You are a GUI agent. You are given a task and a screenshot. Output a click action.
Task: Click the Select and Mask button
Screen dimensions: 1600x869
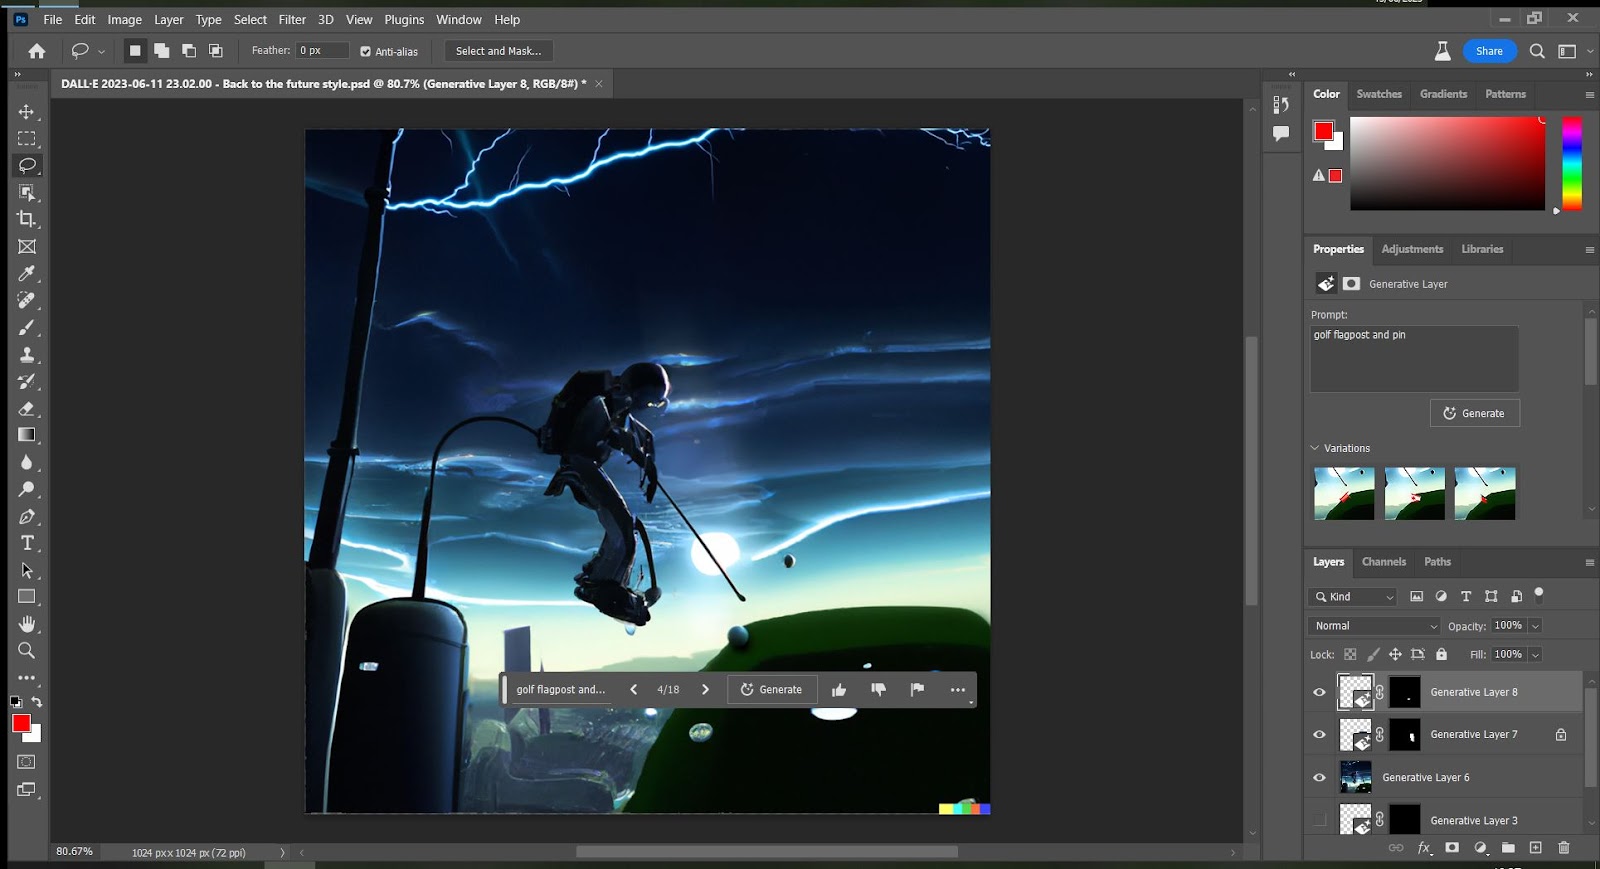498,51
